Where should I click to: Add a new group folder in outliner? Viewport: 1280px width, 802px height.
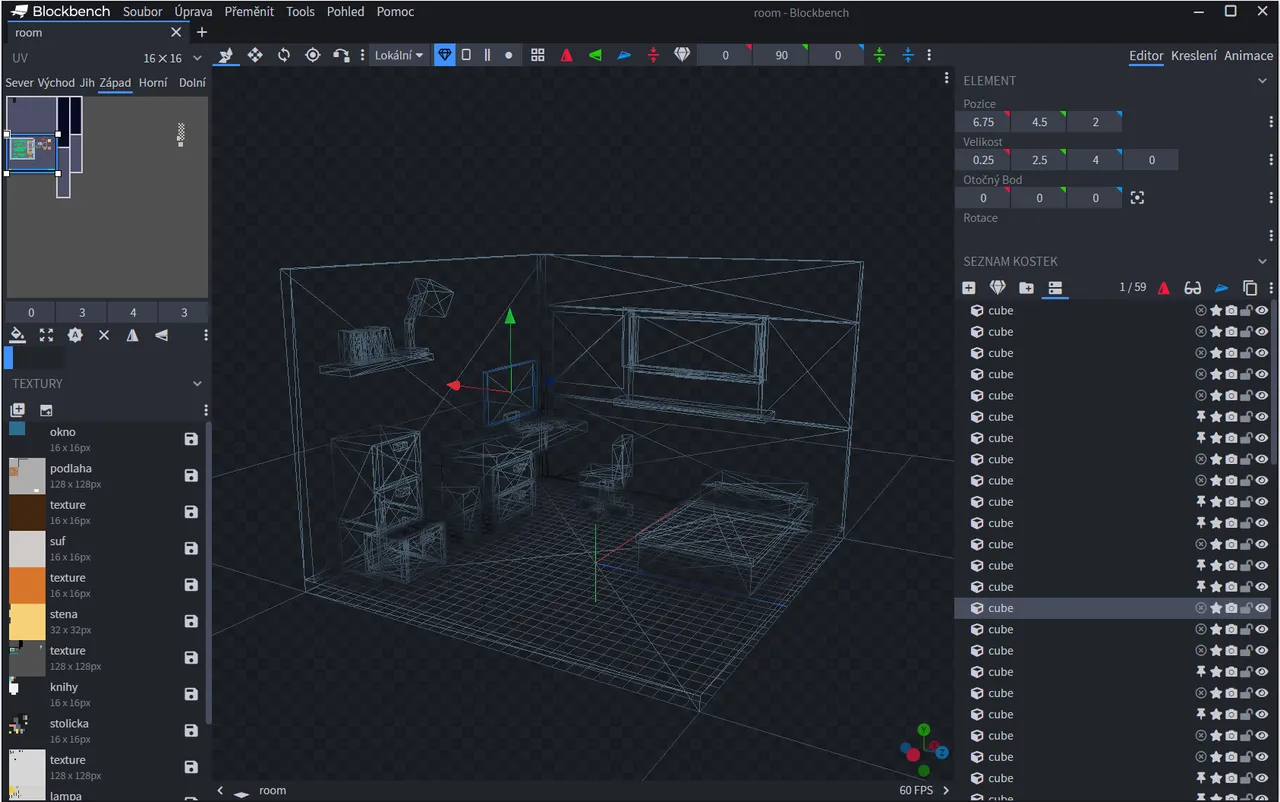click(1026, 287)
